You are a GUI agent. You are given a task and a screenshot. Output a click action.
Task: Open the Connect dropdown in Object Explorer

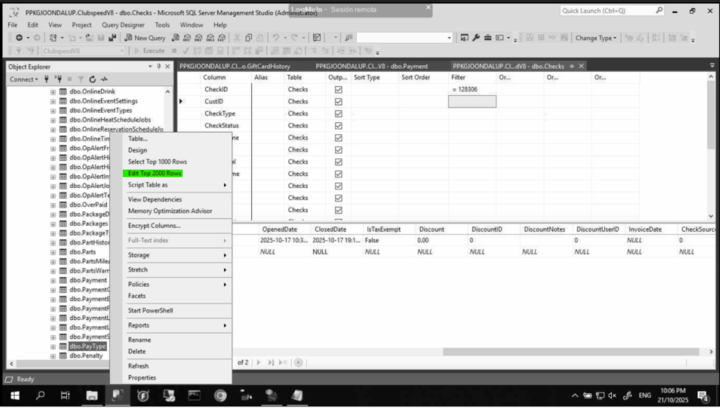24,78
